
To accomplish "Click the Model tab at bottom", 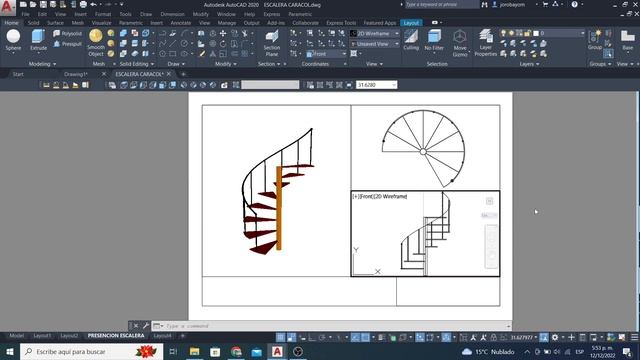I will 16,336.
